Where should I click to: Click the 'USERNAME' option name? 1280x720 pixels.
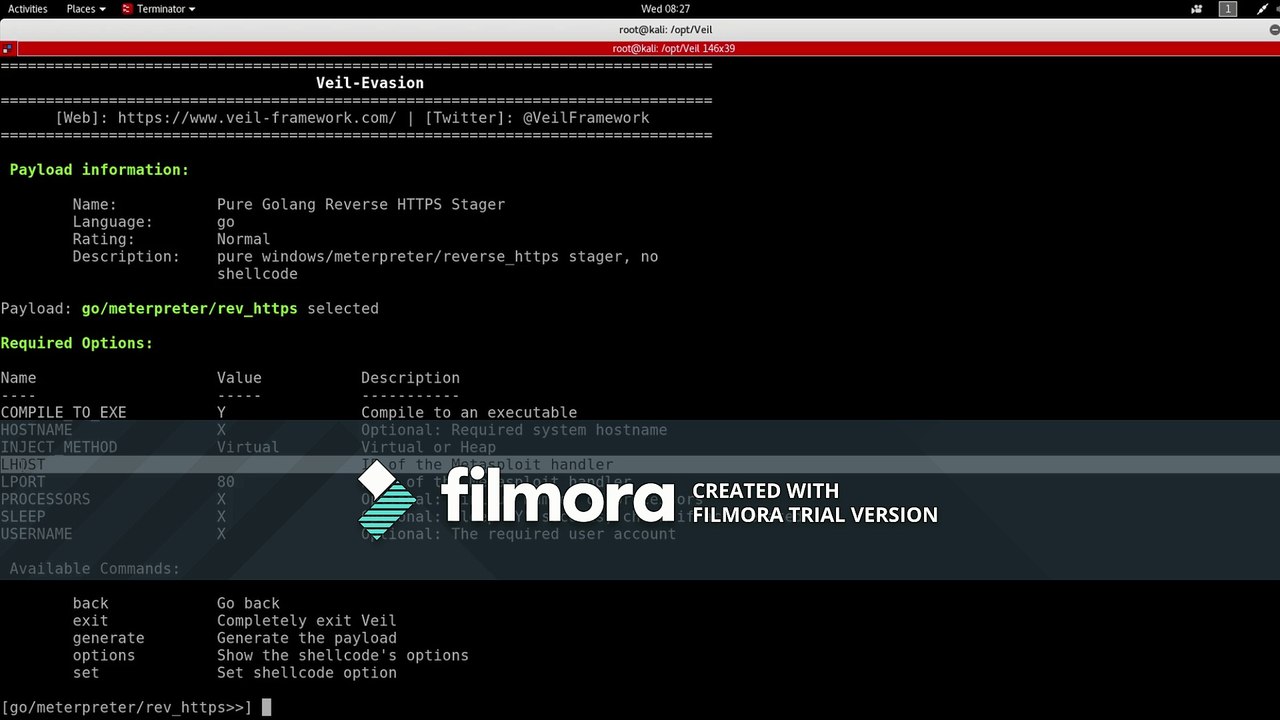[36, 534]
